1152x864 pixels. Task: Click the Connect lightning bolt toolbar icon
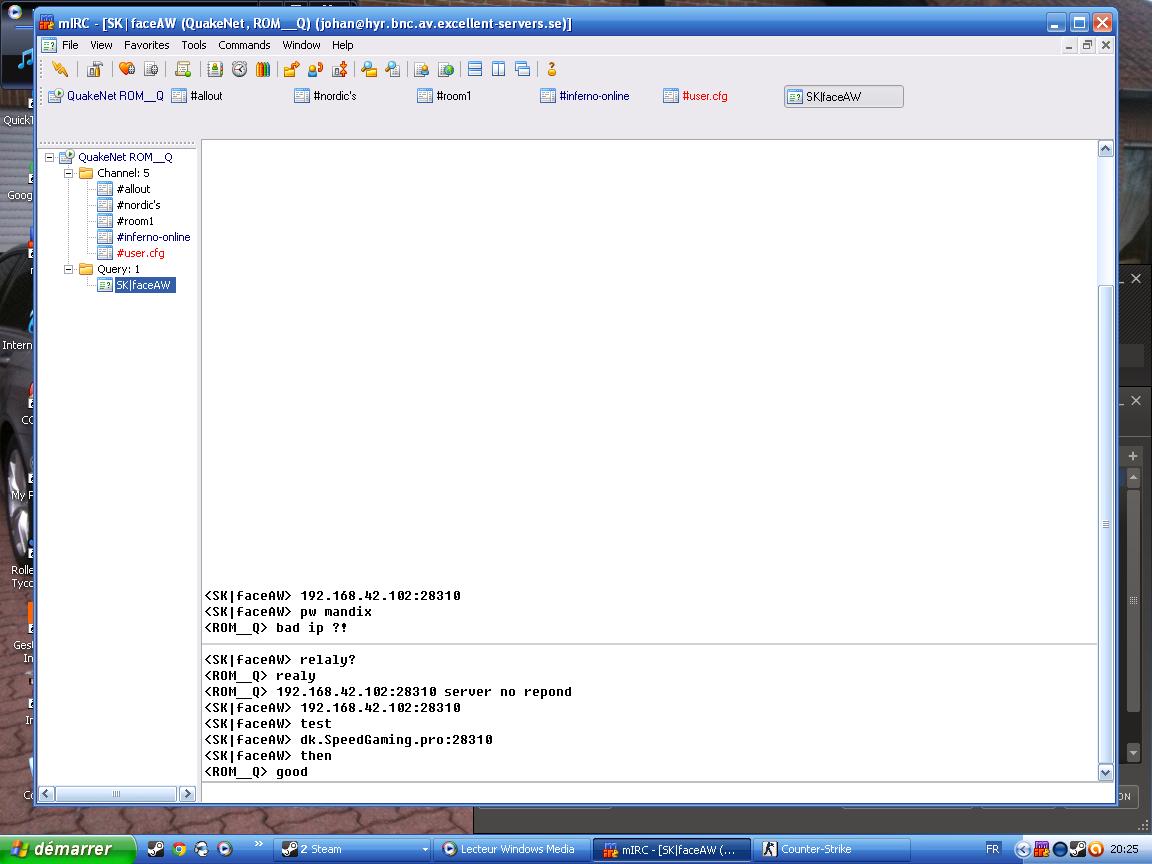click(60, 69)
